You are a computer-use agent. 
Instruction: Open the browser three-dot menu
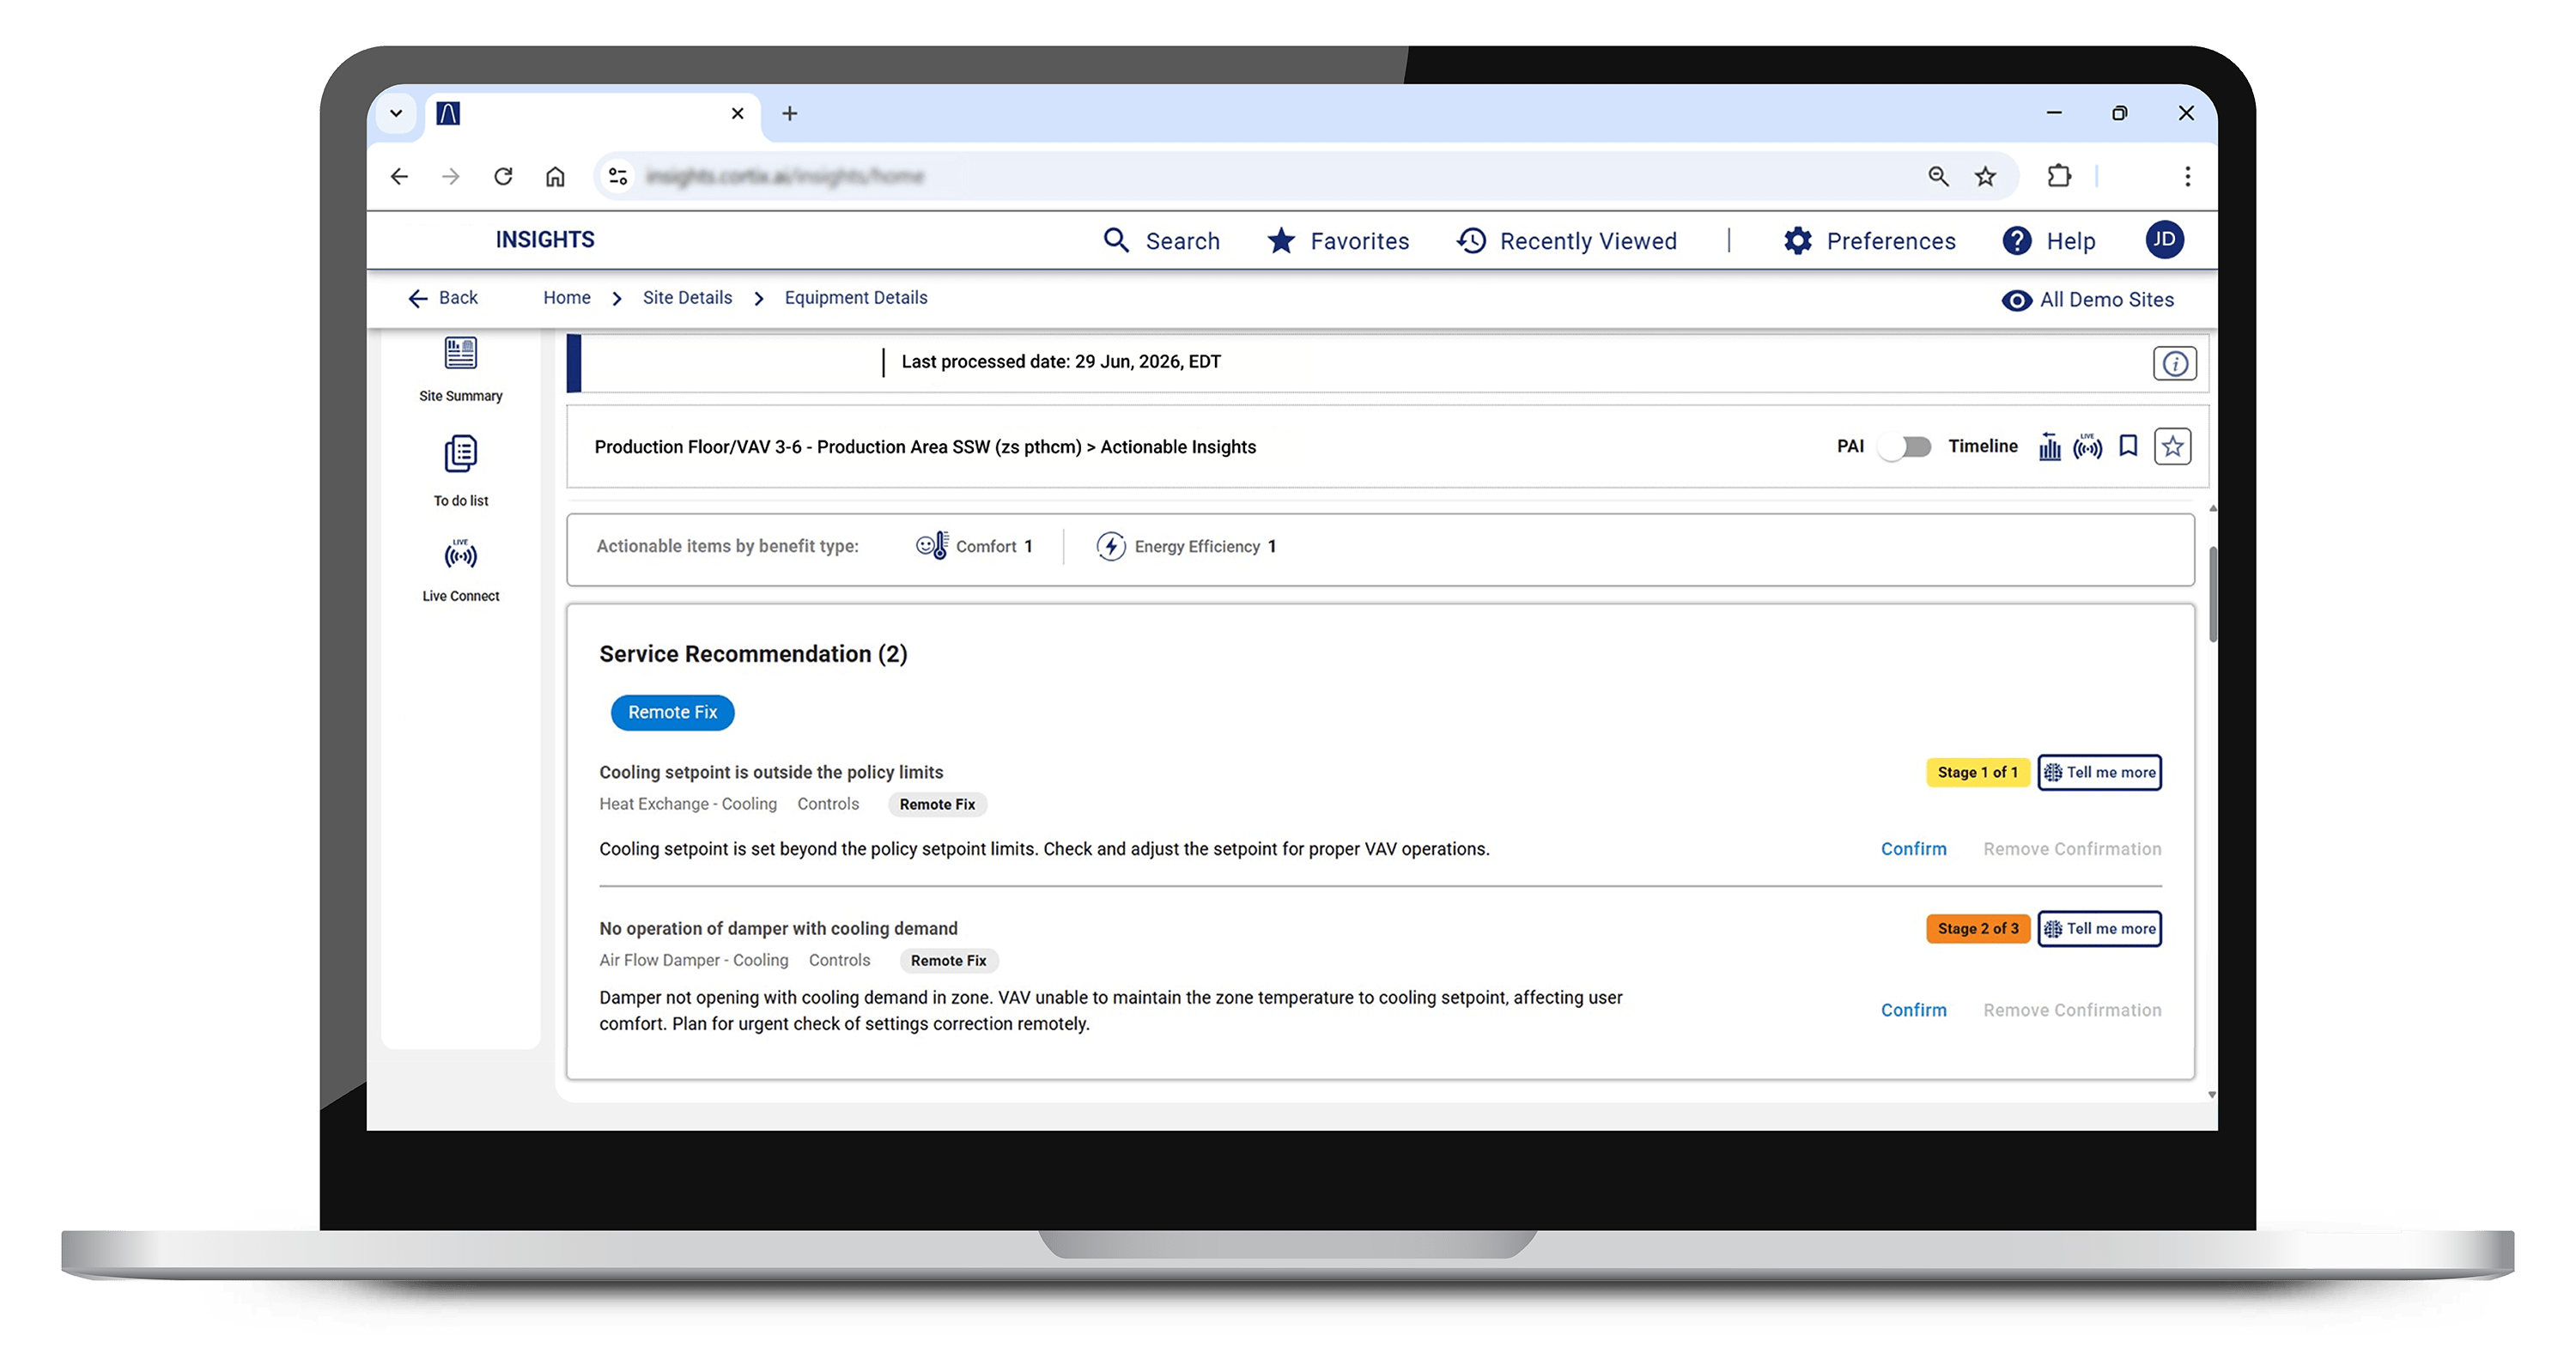(x=2187, y=176)
